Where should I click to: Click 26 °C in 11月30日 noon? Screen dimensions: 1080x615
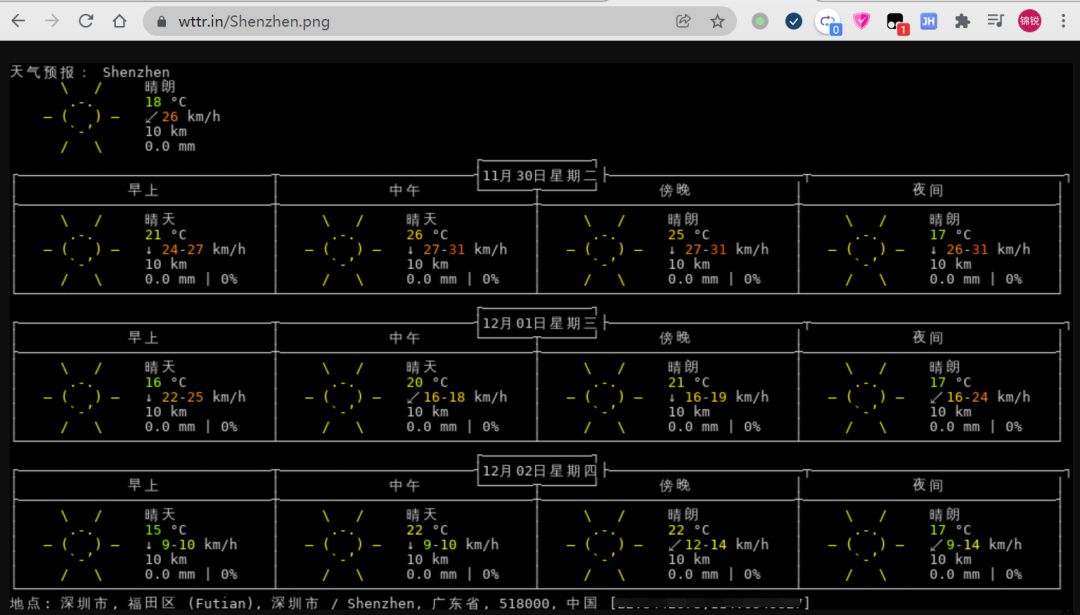427,235
